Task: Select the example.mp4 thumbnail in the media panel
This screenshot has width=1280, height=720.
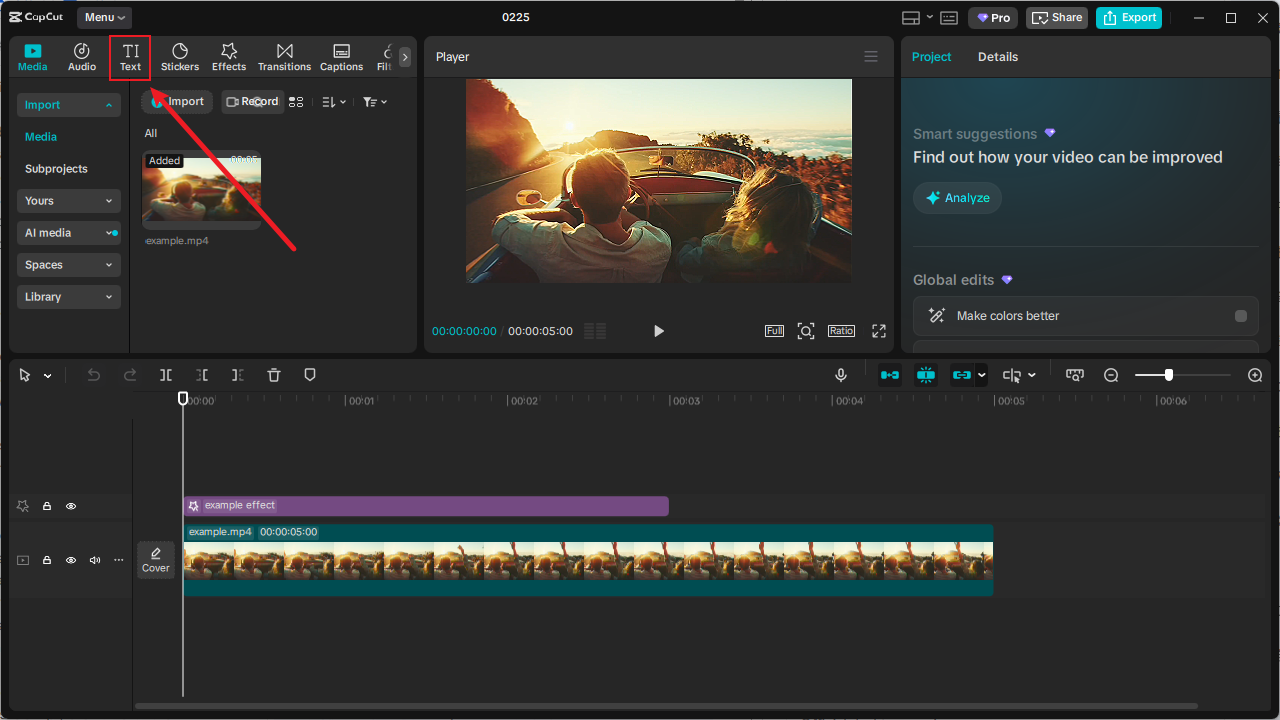Action: pos(201,188)
